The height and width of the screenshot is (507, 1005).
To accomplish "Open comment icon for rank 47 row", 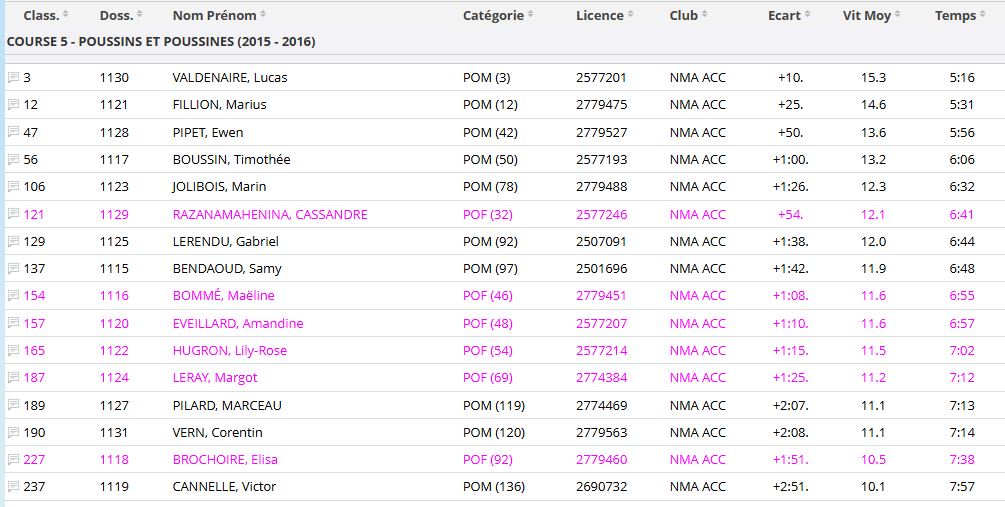I will point(13,132).
